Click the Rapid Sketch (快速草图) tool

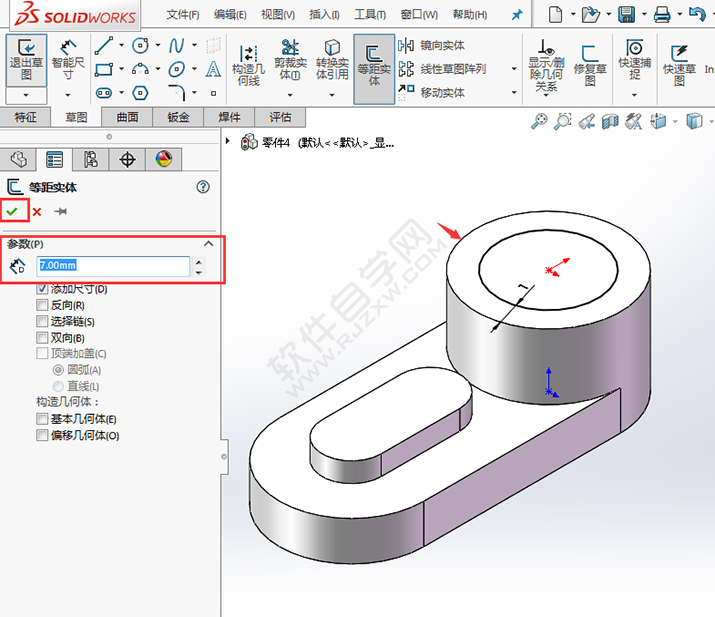pos(679,66)
